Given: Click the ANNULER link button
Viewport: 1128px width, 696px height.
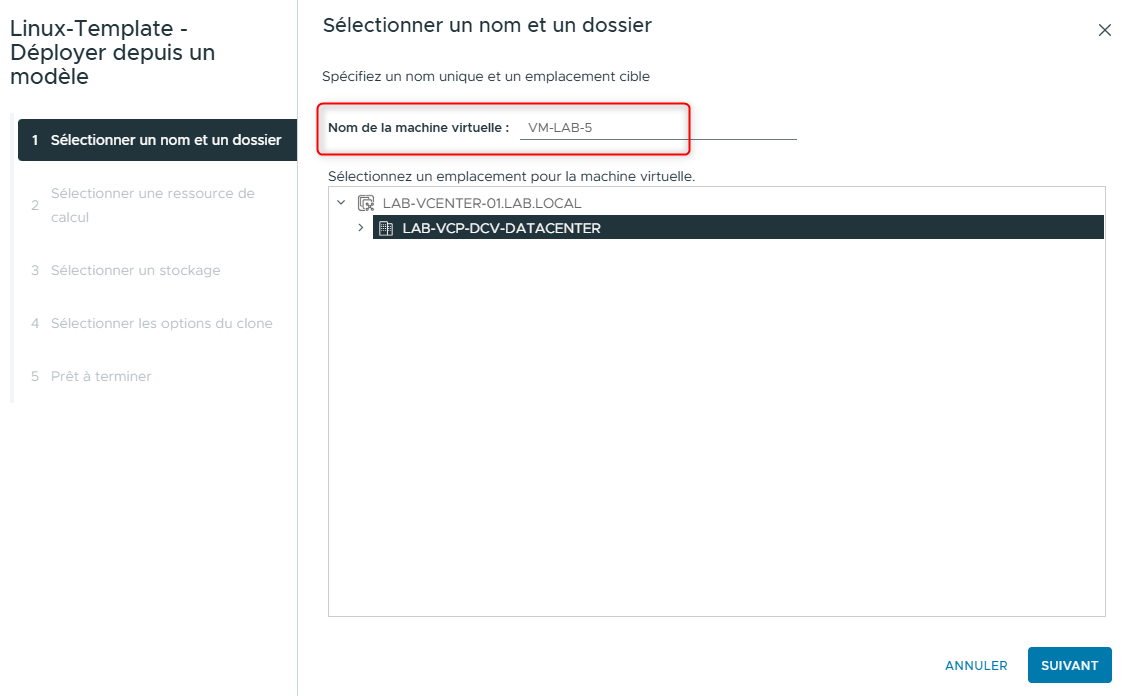Looking at the screenshot, I should point(975,665).
